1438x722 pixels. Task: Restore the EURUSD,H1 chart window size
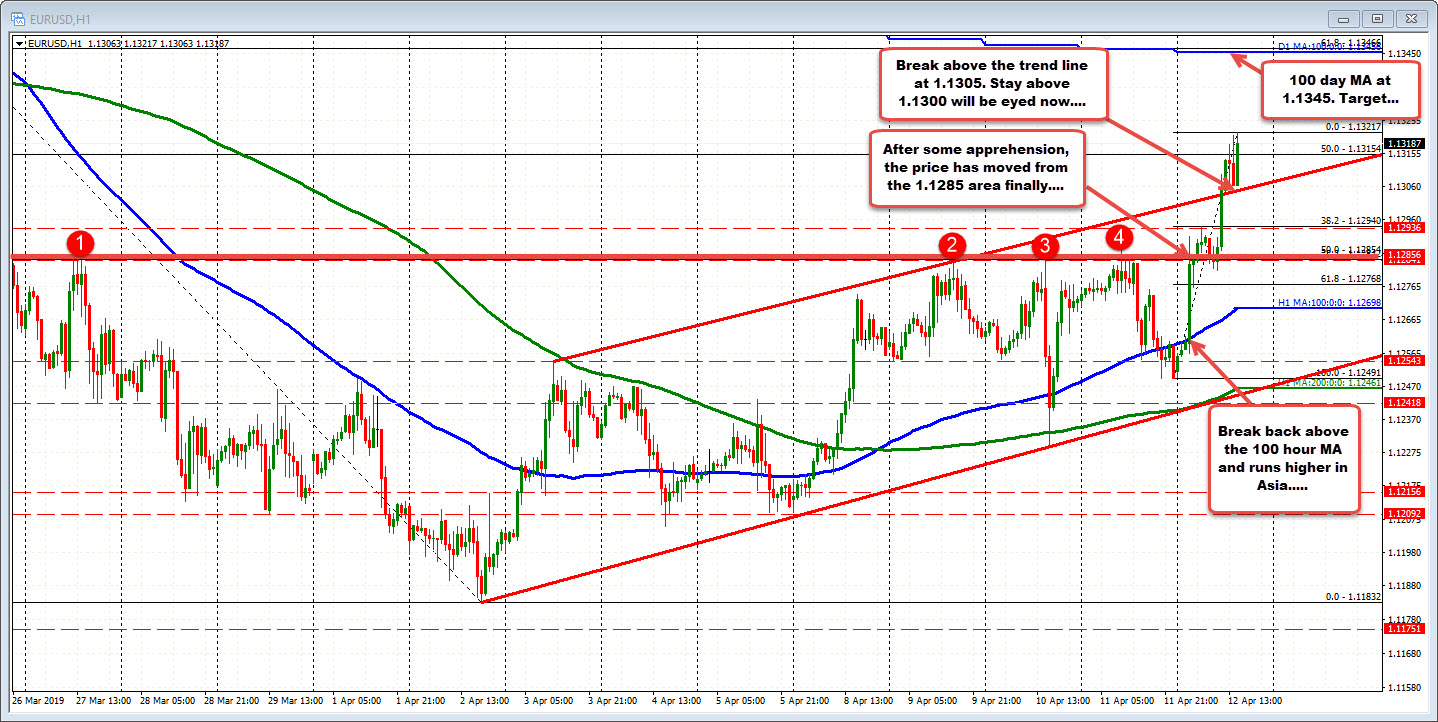[1378, 18]
